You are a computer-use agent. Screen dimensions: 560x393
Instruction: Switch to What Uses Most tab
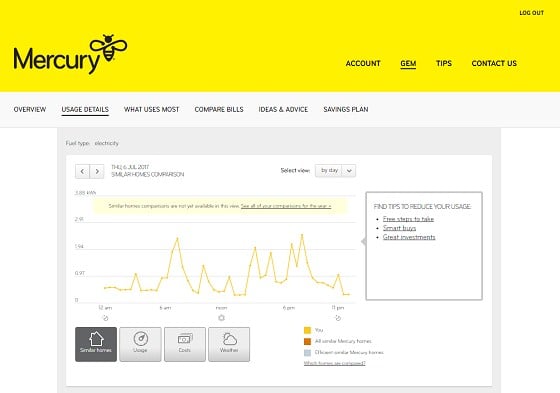click(x=151, y=109)
